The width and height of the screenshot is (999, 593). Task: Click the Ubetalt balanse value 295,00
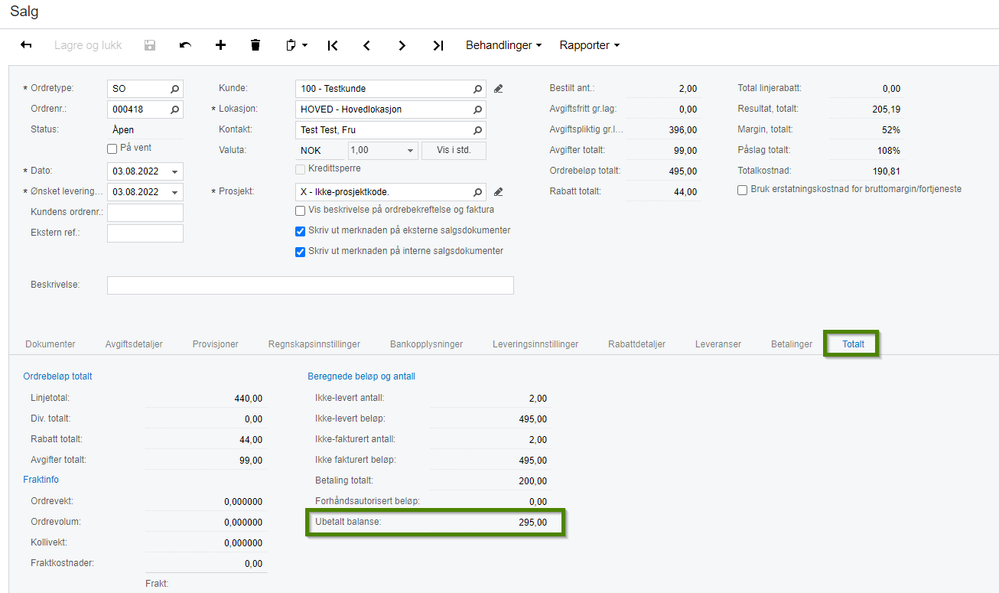coord(533,522)
